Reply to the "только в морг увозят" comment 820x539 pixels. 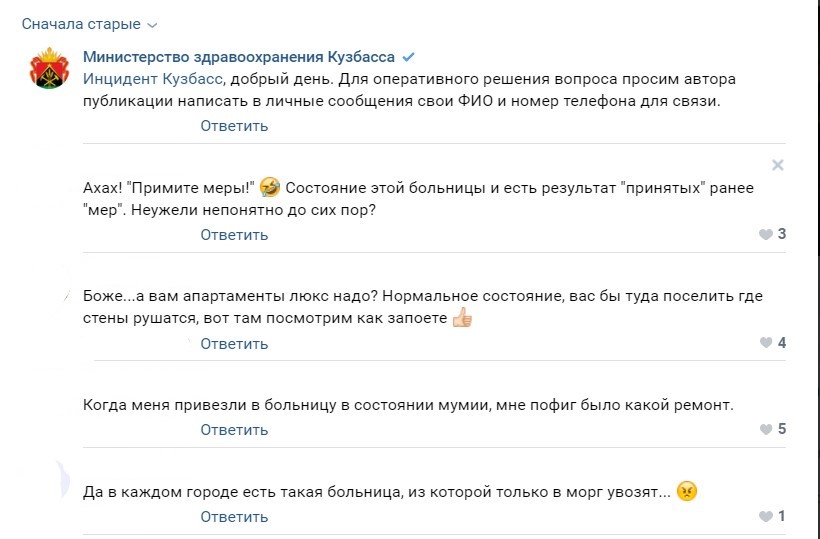[x=234, y=517]
